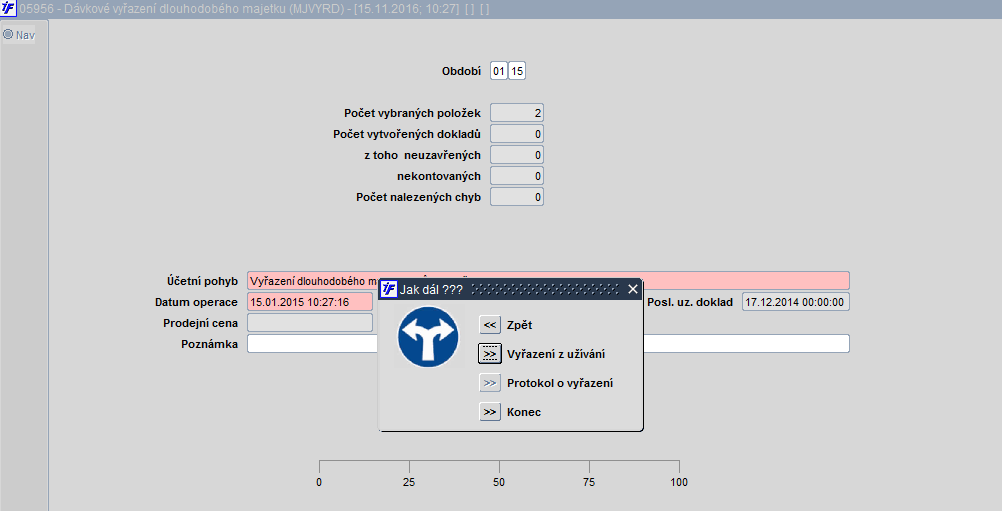Image resolution: width=1002 pixels, height=511 pixels.
Task: Click the Vyřazení z užívání arrow button
Action: [489, 354]
